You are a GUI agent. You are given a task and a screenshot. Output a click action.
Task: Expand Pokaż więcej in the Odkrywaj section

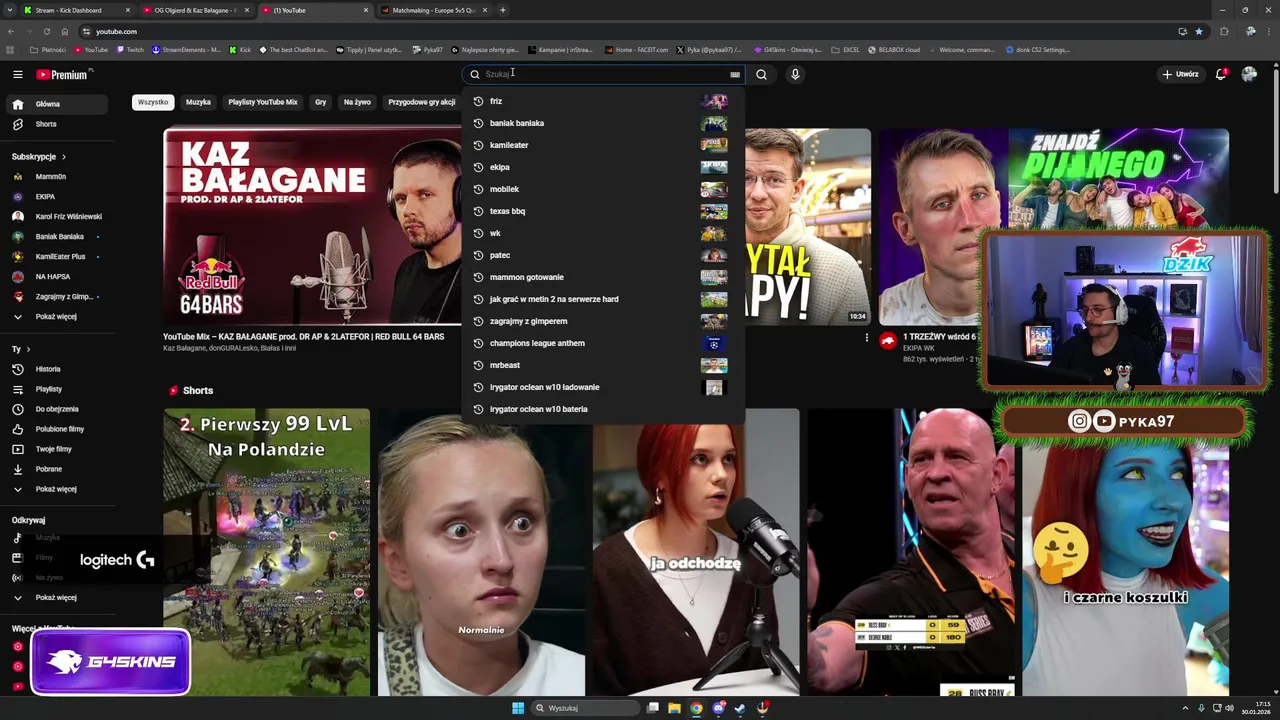[54, 597]
